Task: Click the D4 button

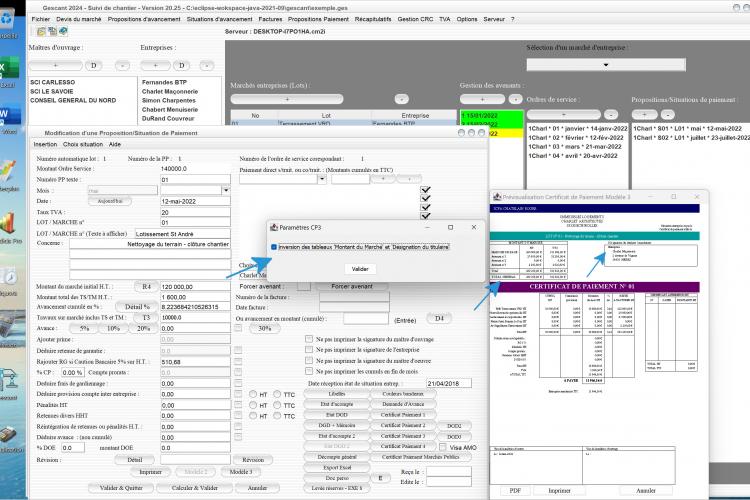Action: 439,318
